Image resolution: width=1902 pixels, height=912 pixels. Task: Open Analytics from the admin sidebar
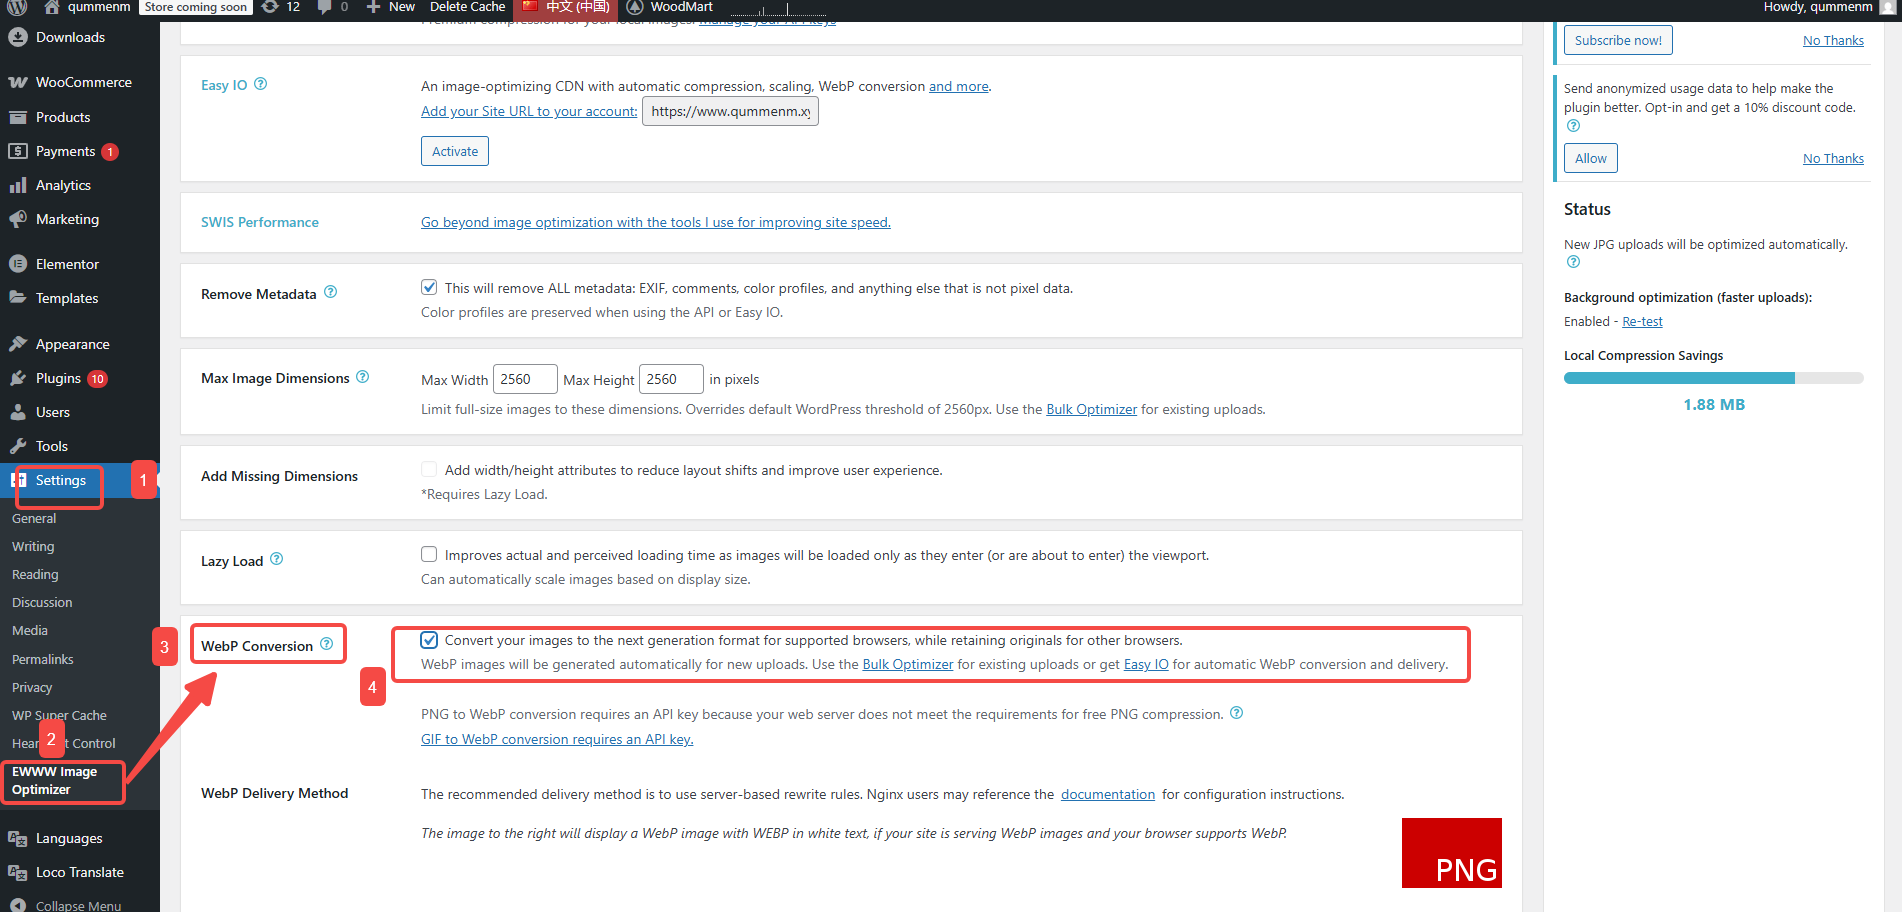[64, 185]
